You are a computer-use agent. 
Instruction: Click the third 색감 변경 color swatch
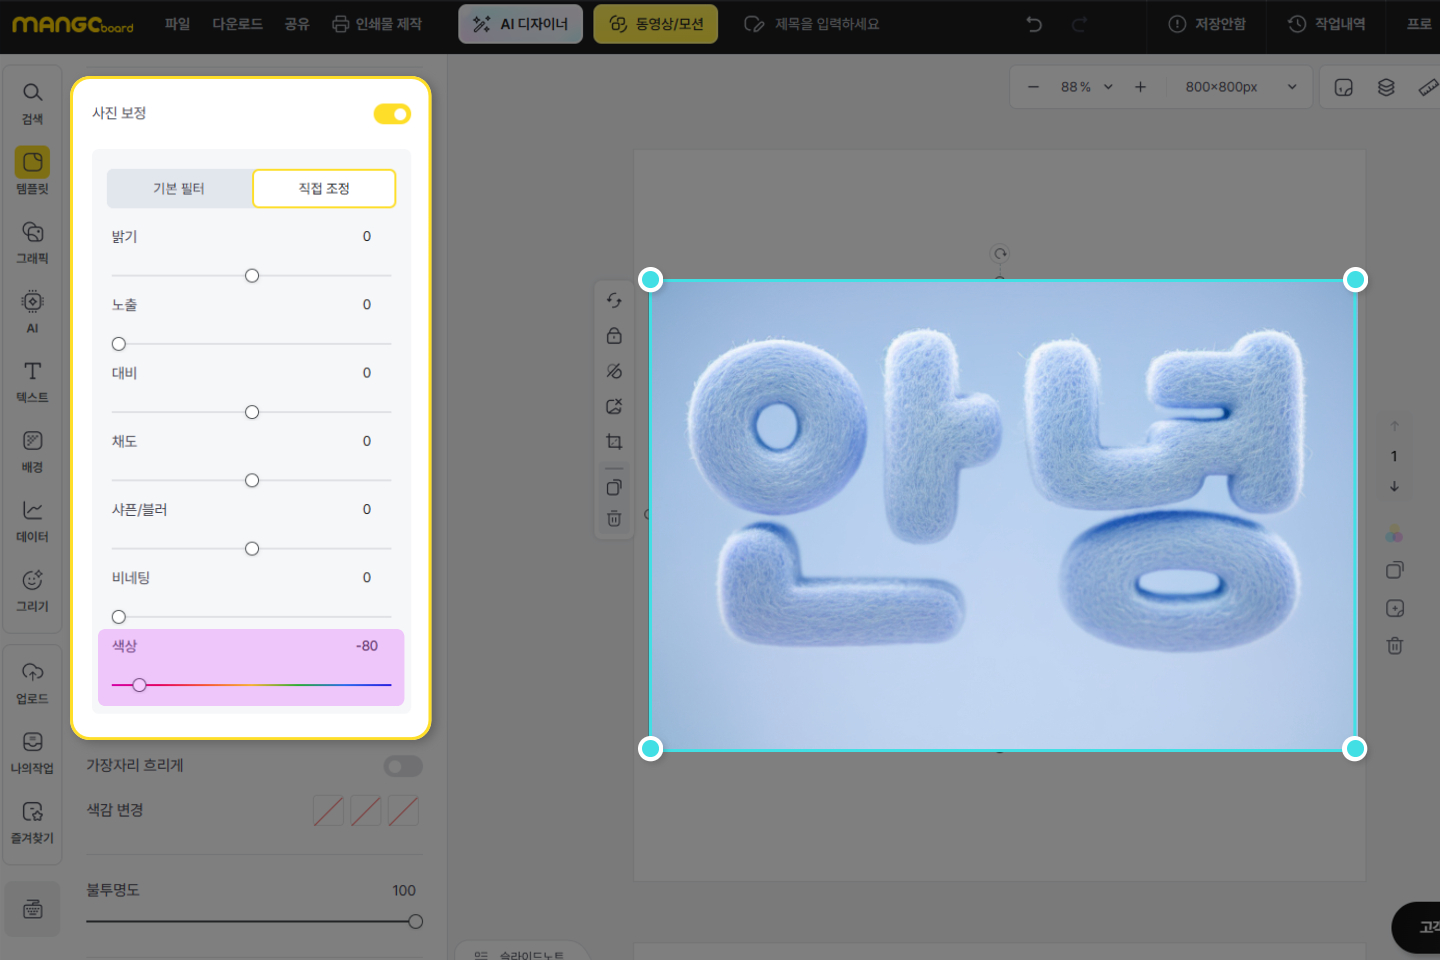[403, 811]
